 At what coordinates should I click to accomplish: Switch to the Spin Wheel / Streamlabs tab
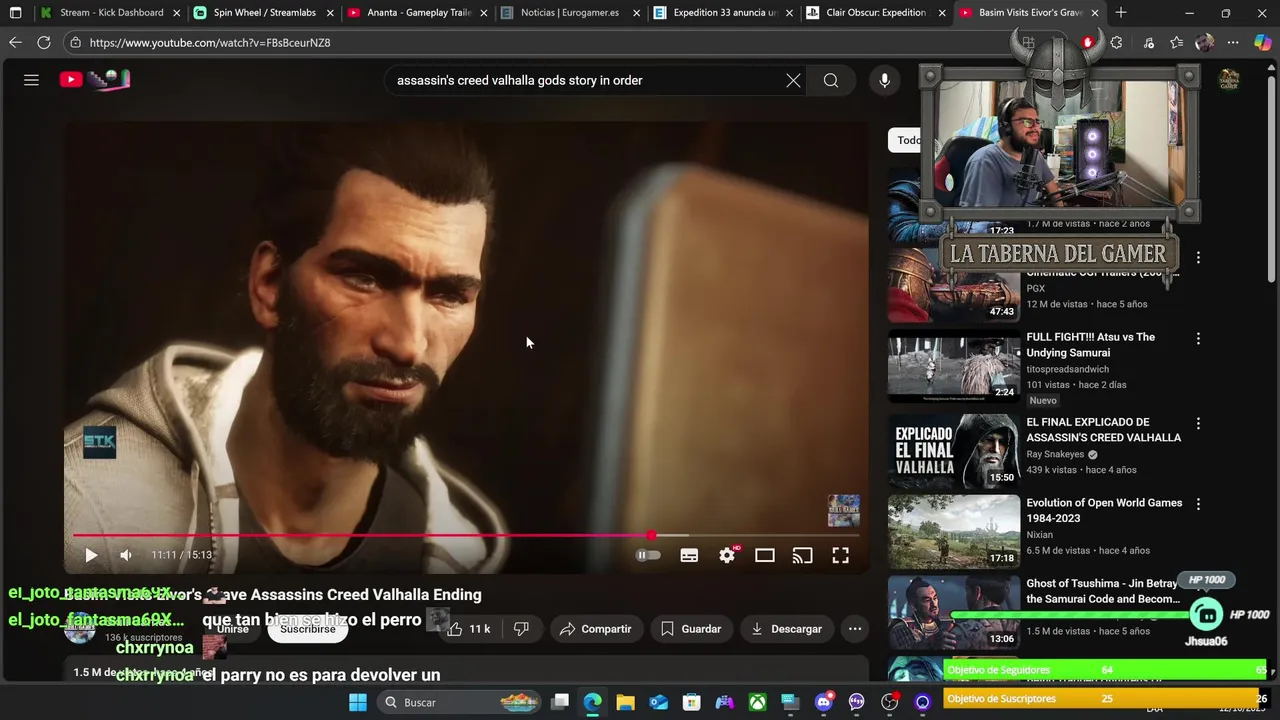tap(265, 13)
